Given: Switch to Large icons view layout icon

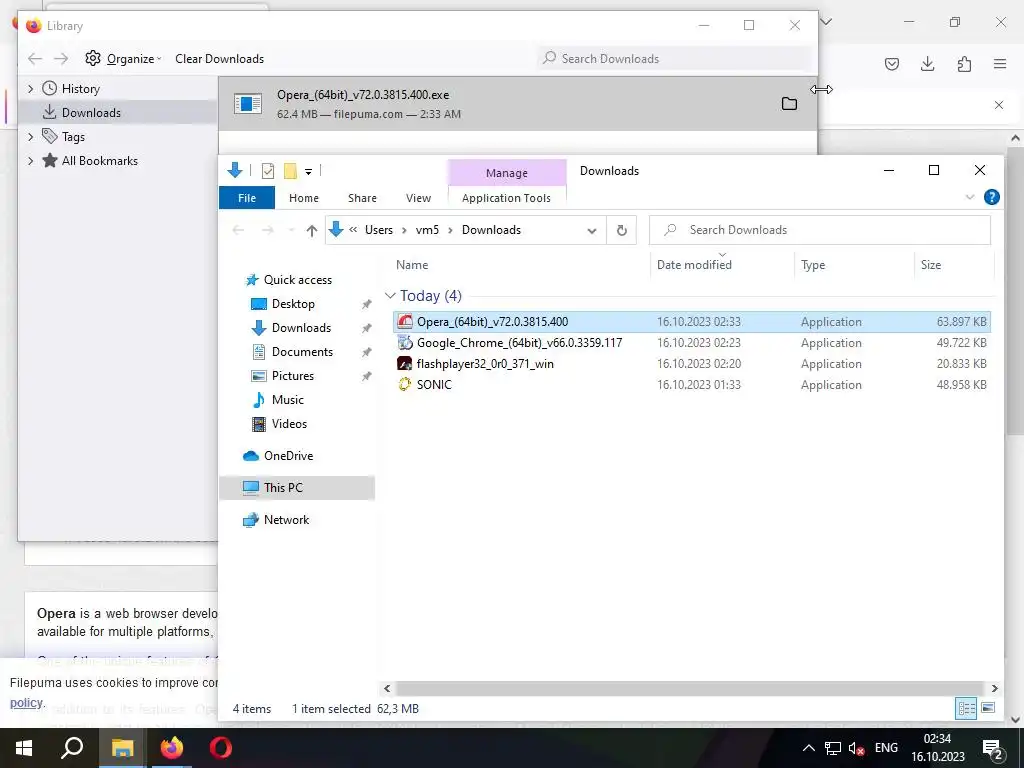Looking at the screenshot, I should click(988, 709).
